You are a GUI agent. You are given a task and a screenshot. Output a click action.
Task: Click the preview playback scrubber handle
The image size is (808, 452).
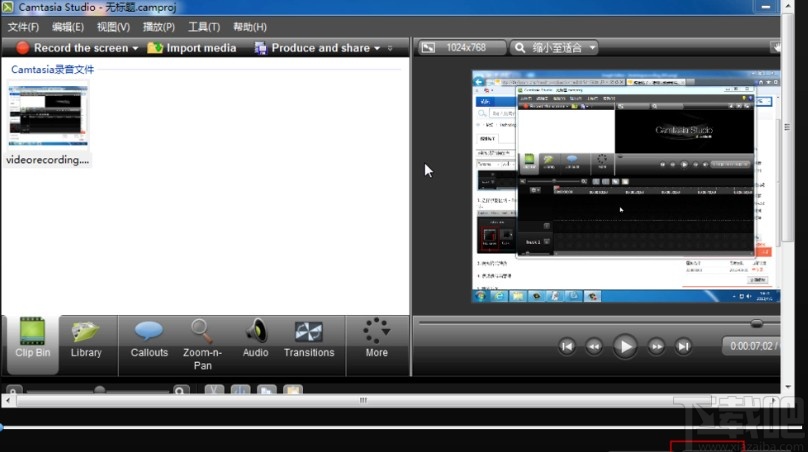point(756,324)
